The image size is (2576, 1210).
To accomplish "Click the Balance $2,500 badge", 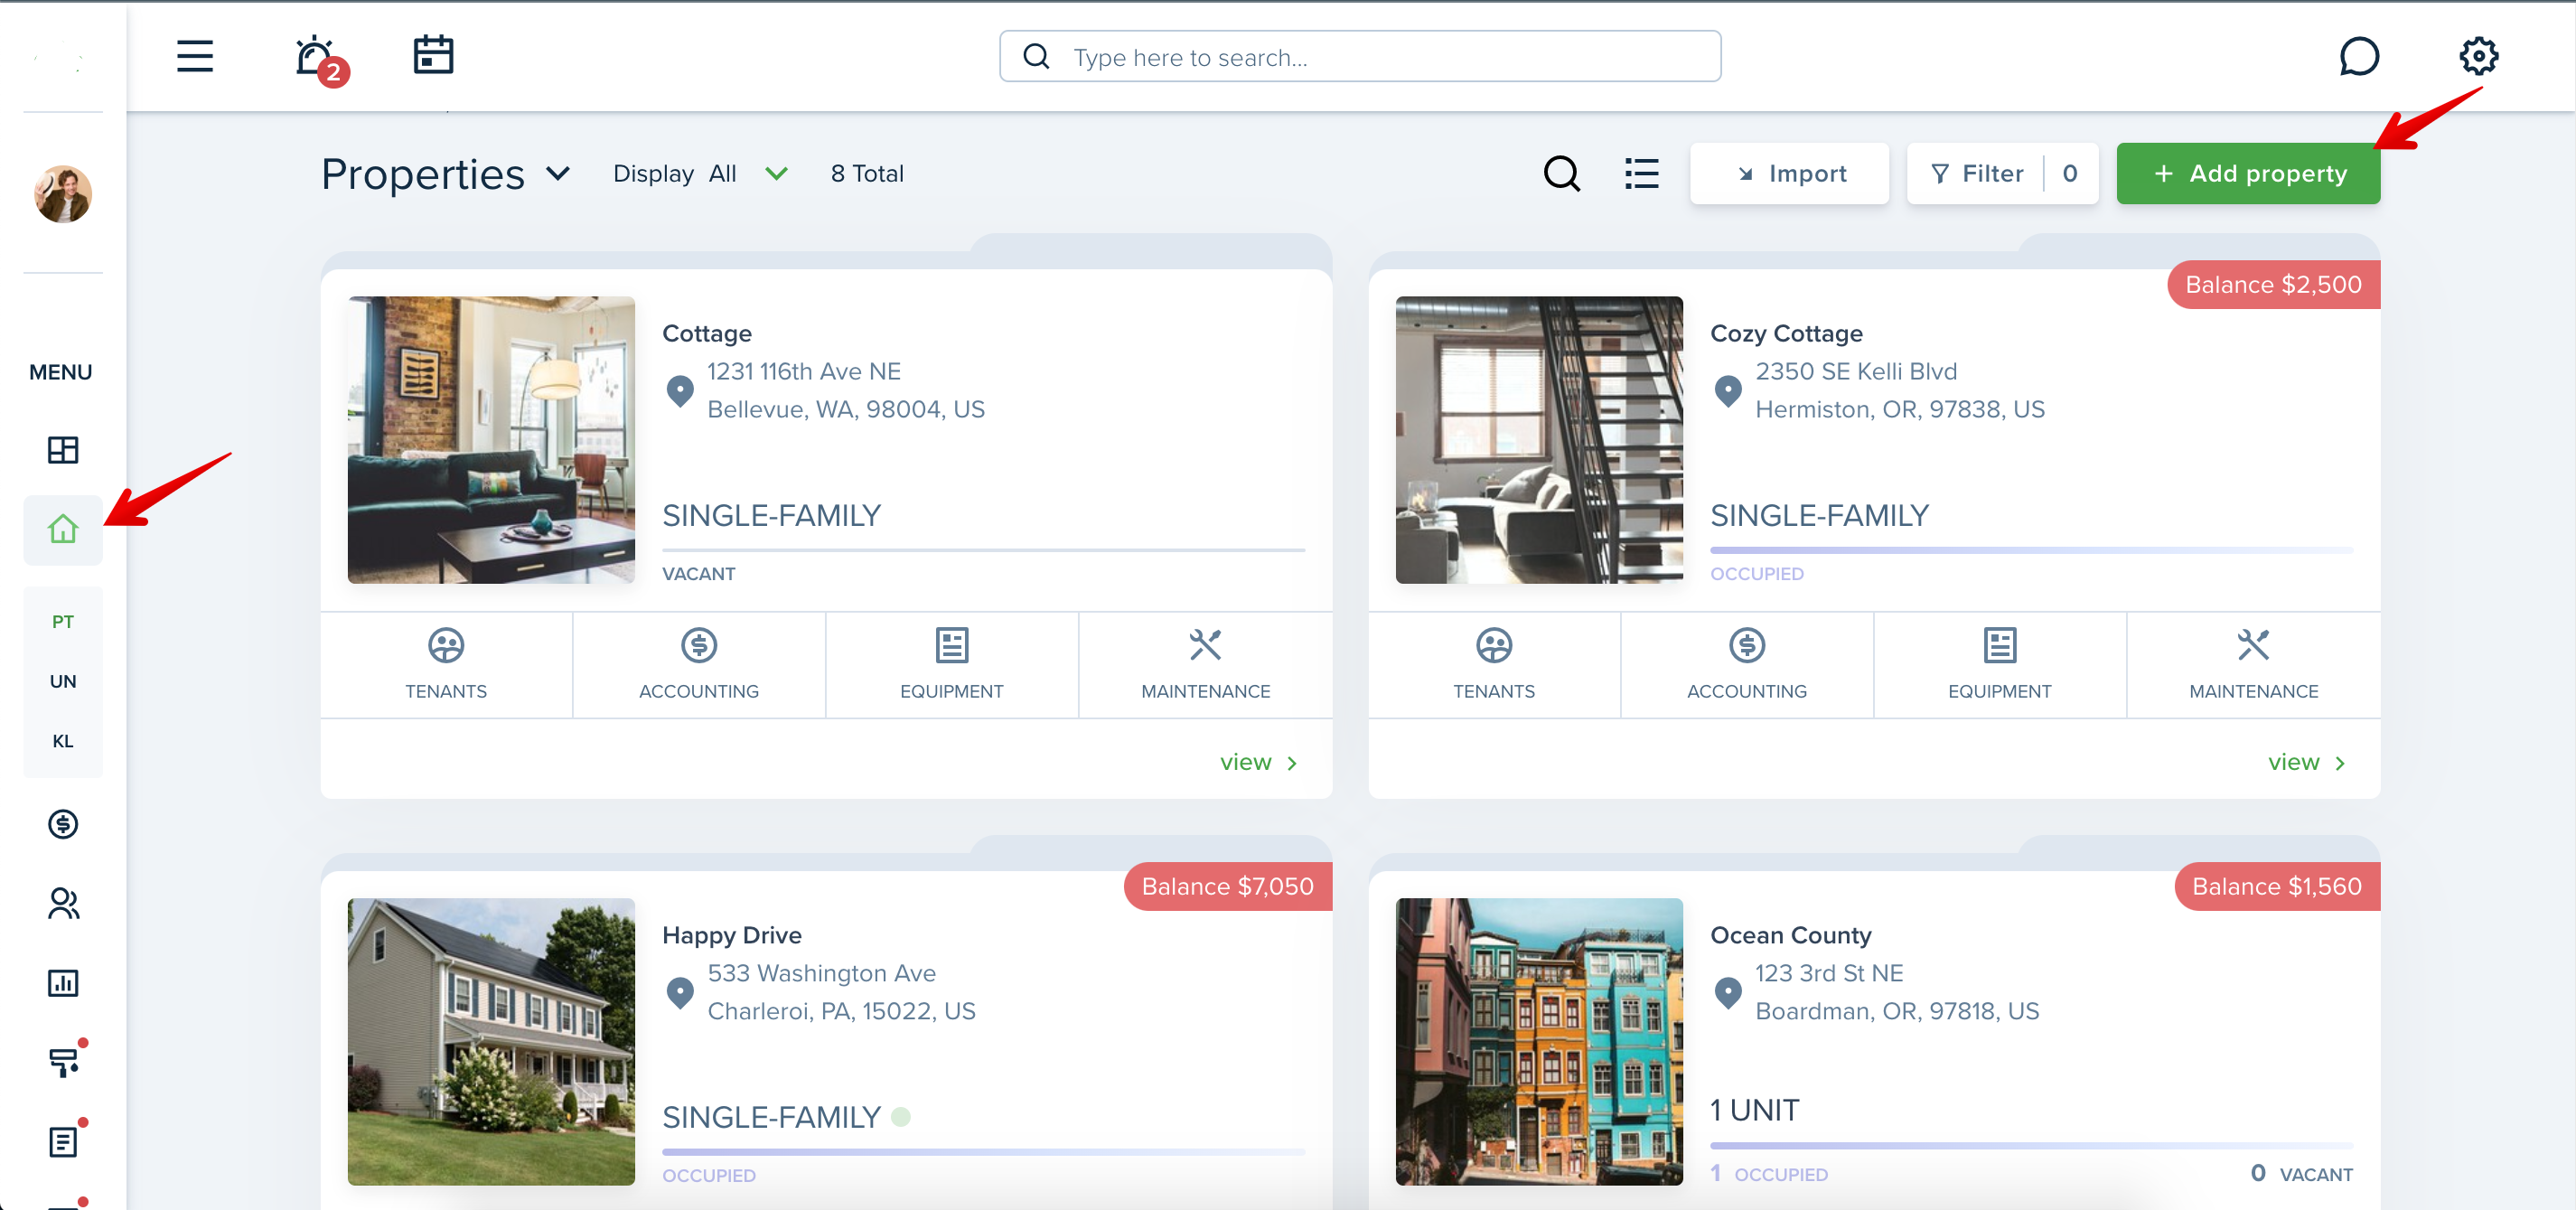I will click(x=2273, y=285).
